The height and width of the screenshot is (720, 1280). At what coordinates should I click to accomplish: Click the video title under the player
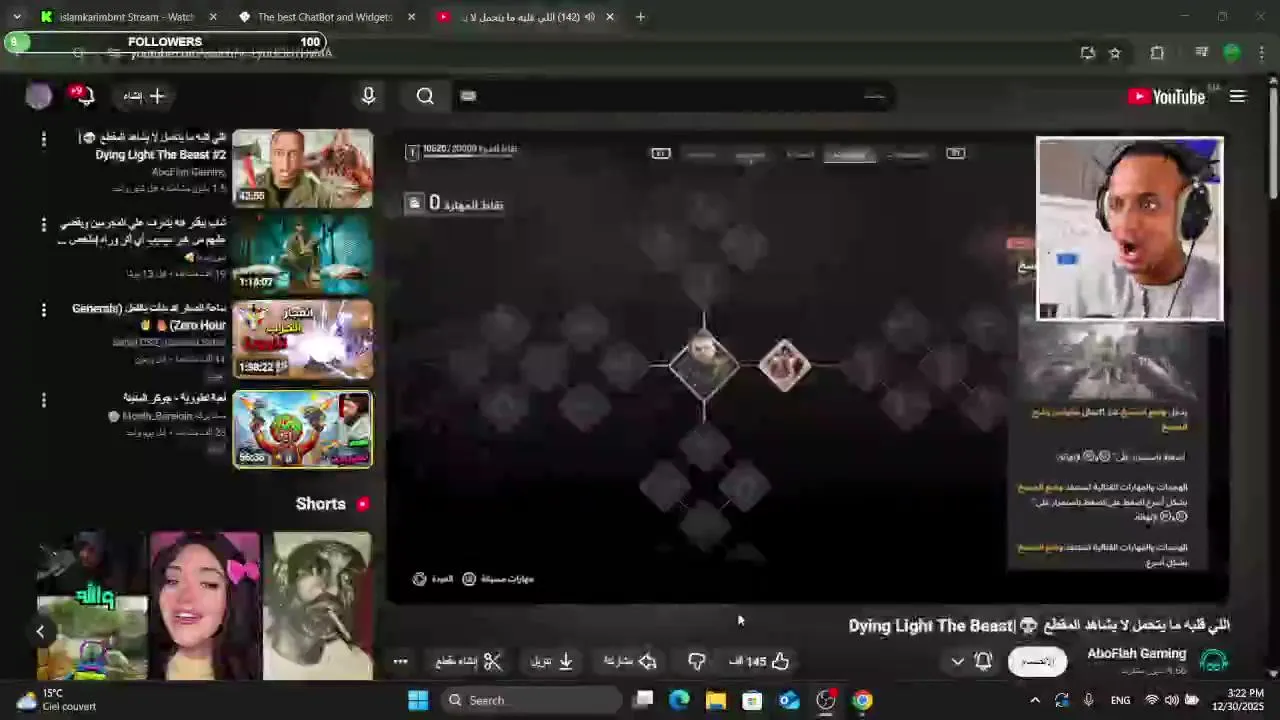tap(1039, 626)
